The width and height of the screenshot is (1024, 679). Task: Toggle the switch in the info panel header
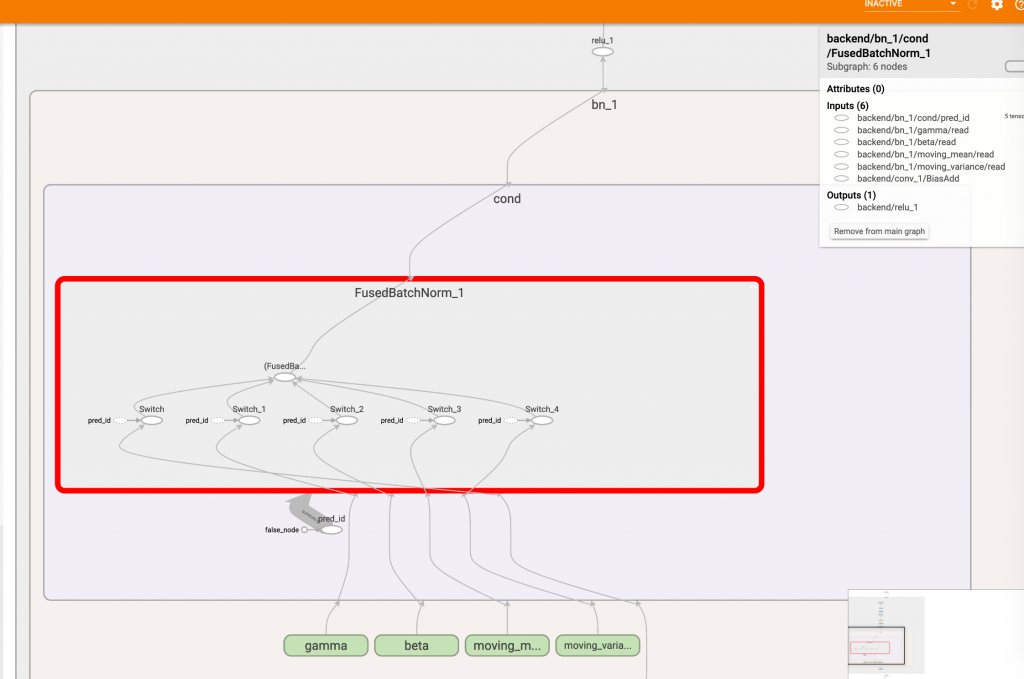pyautogui.click(x=1014, y=66)
